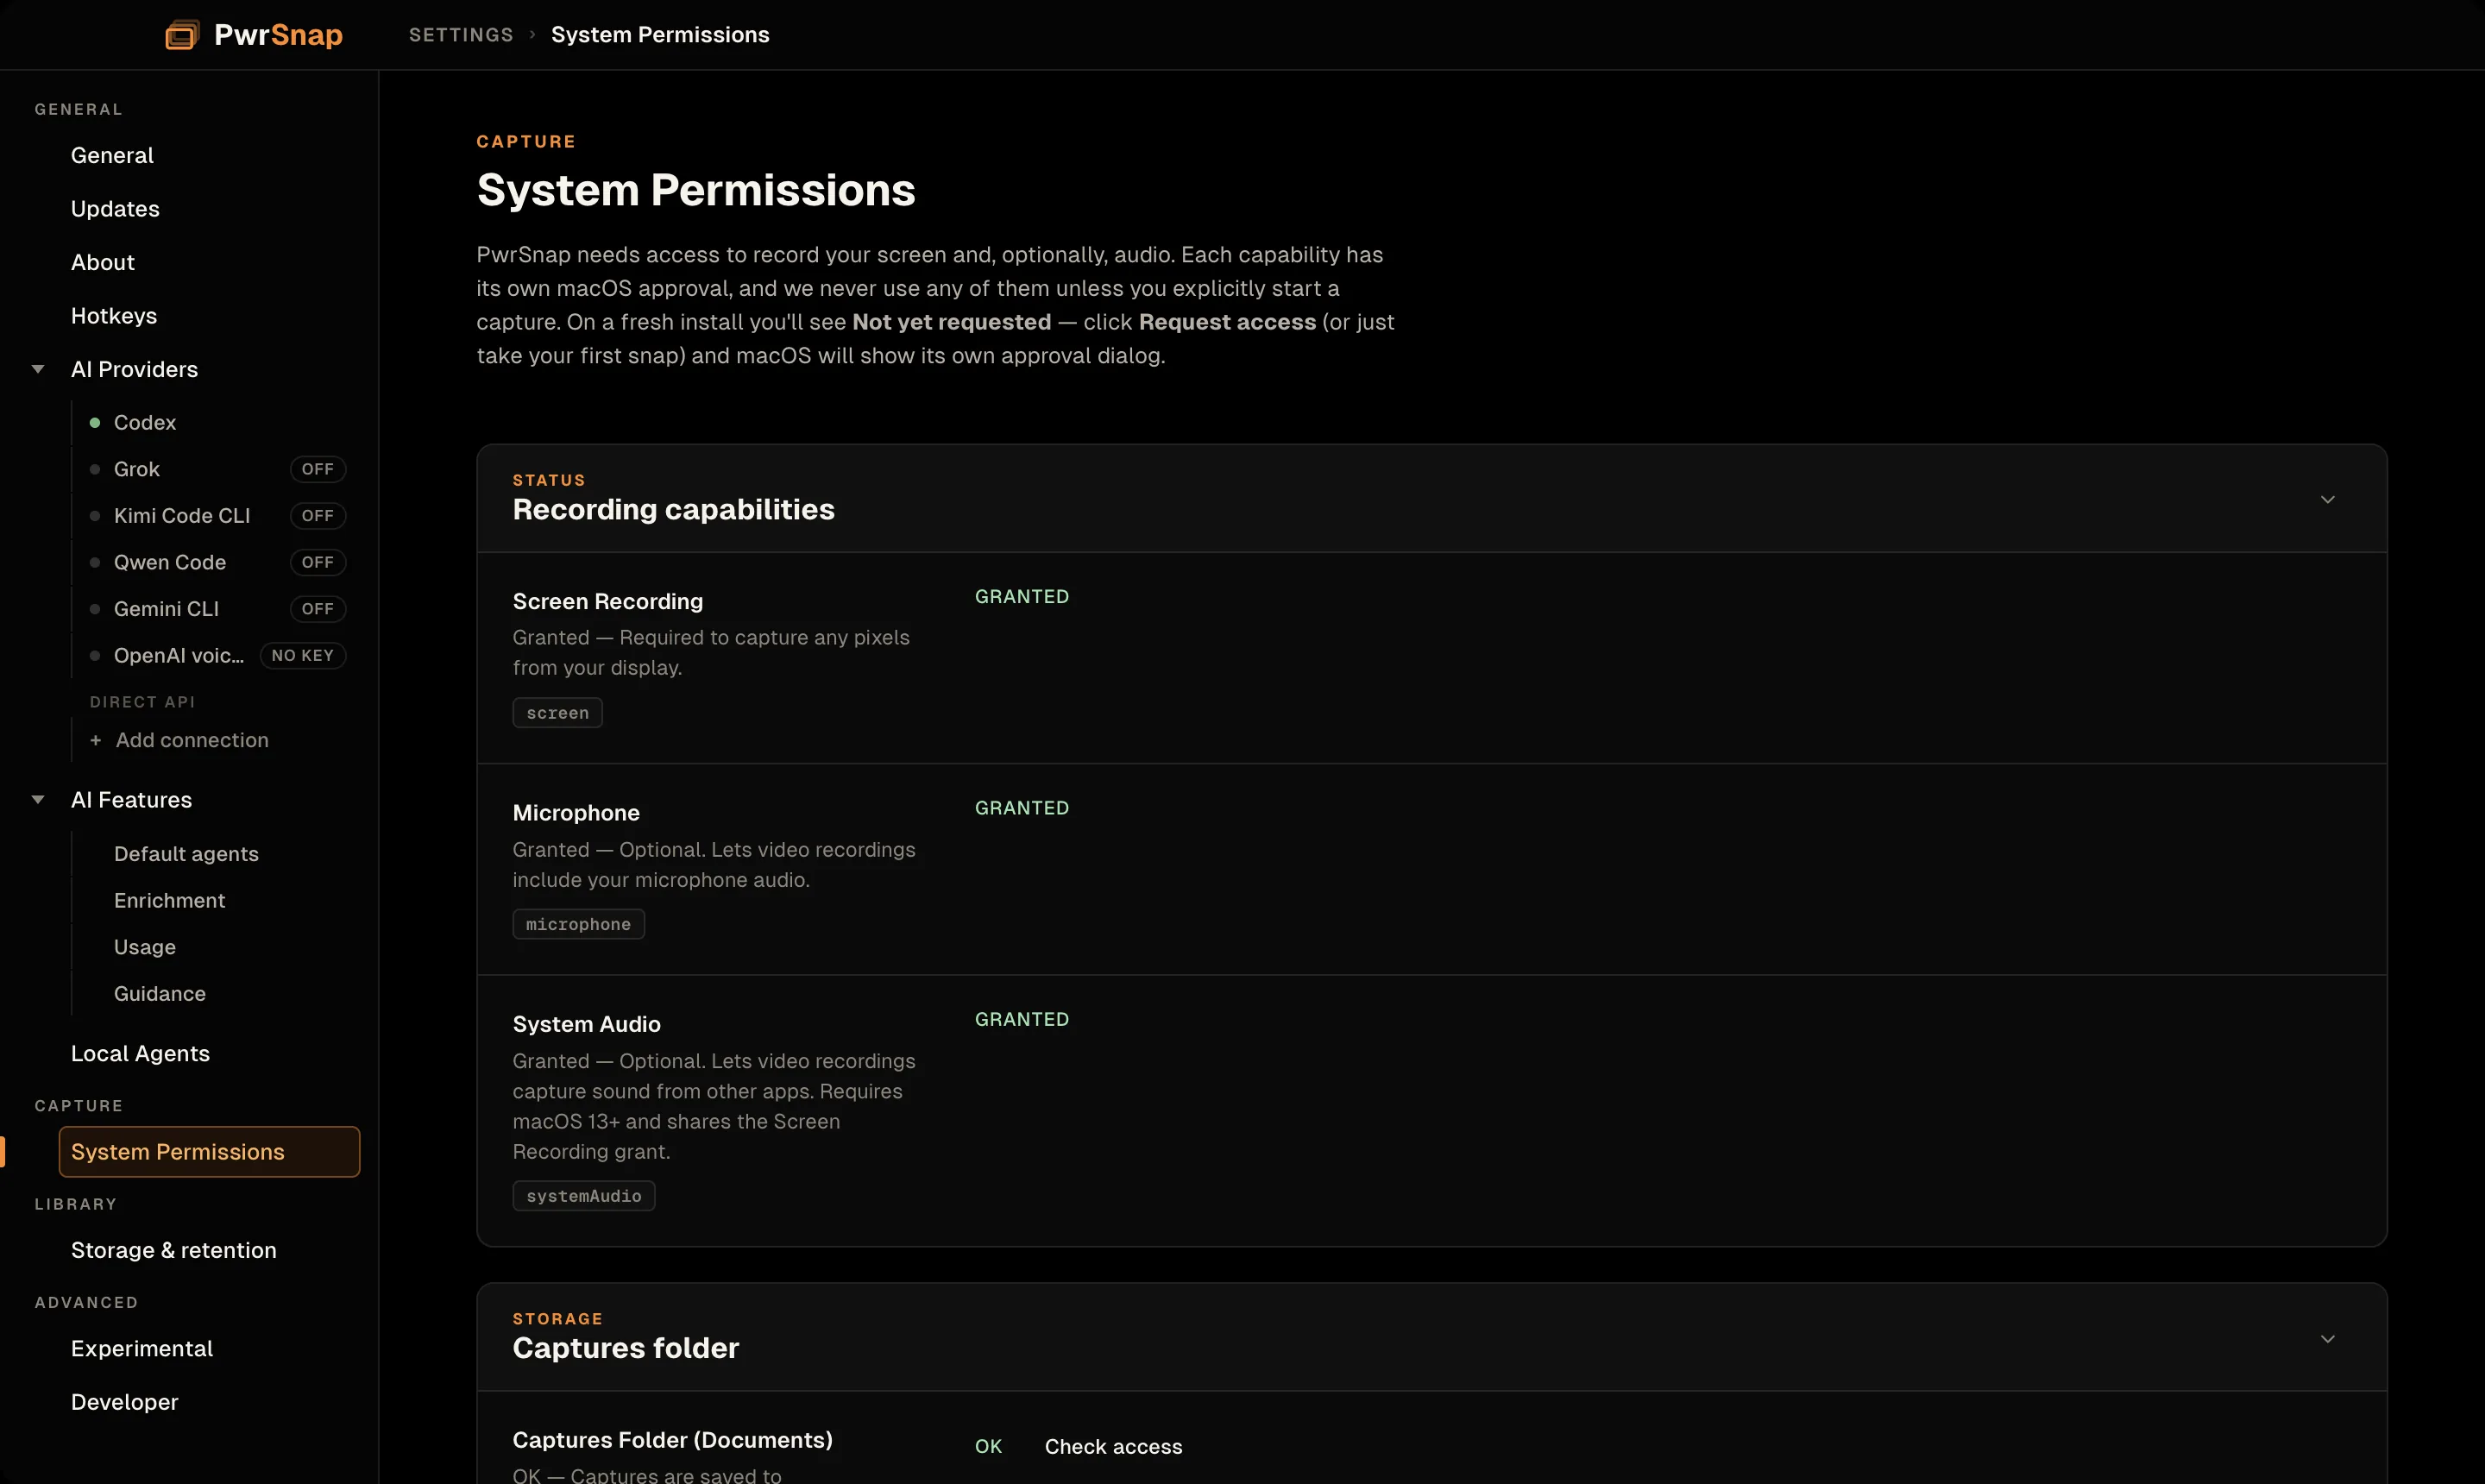Open the Hotkeys settings page
This screenshot has width=2485, height=1484.
pyautogui.click(x=114, y=316)
